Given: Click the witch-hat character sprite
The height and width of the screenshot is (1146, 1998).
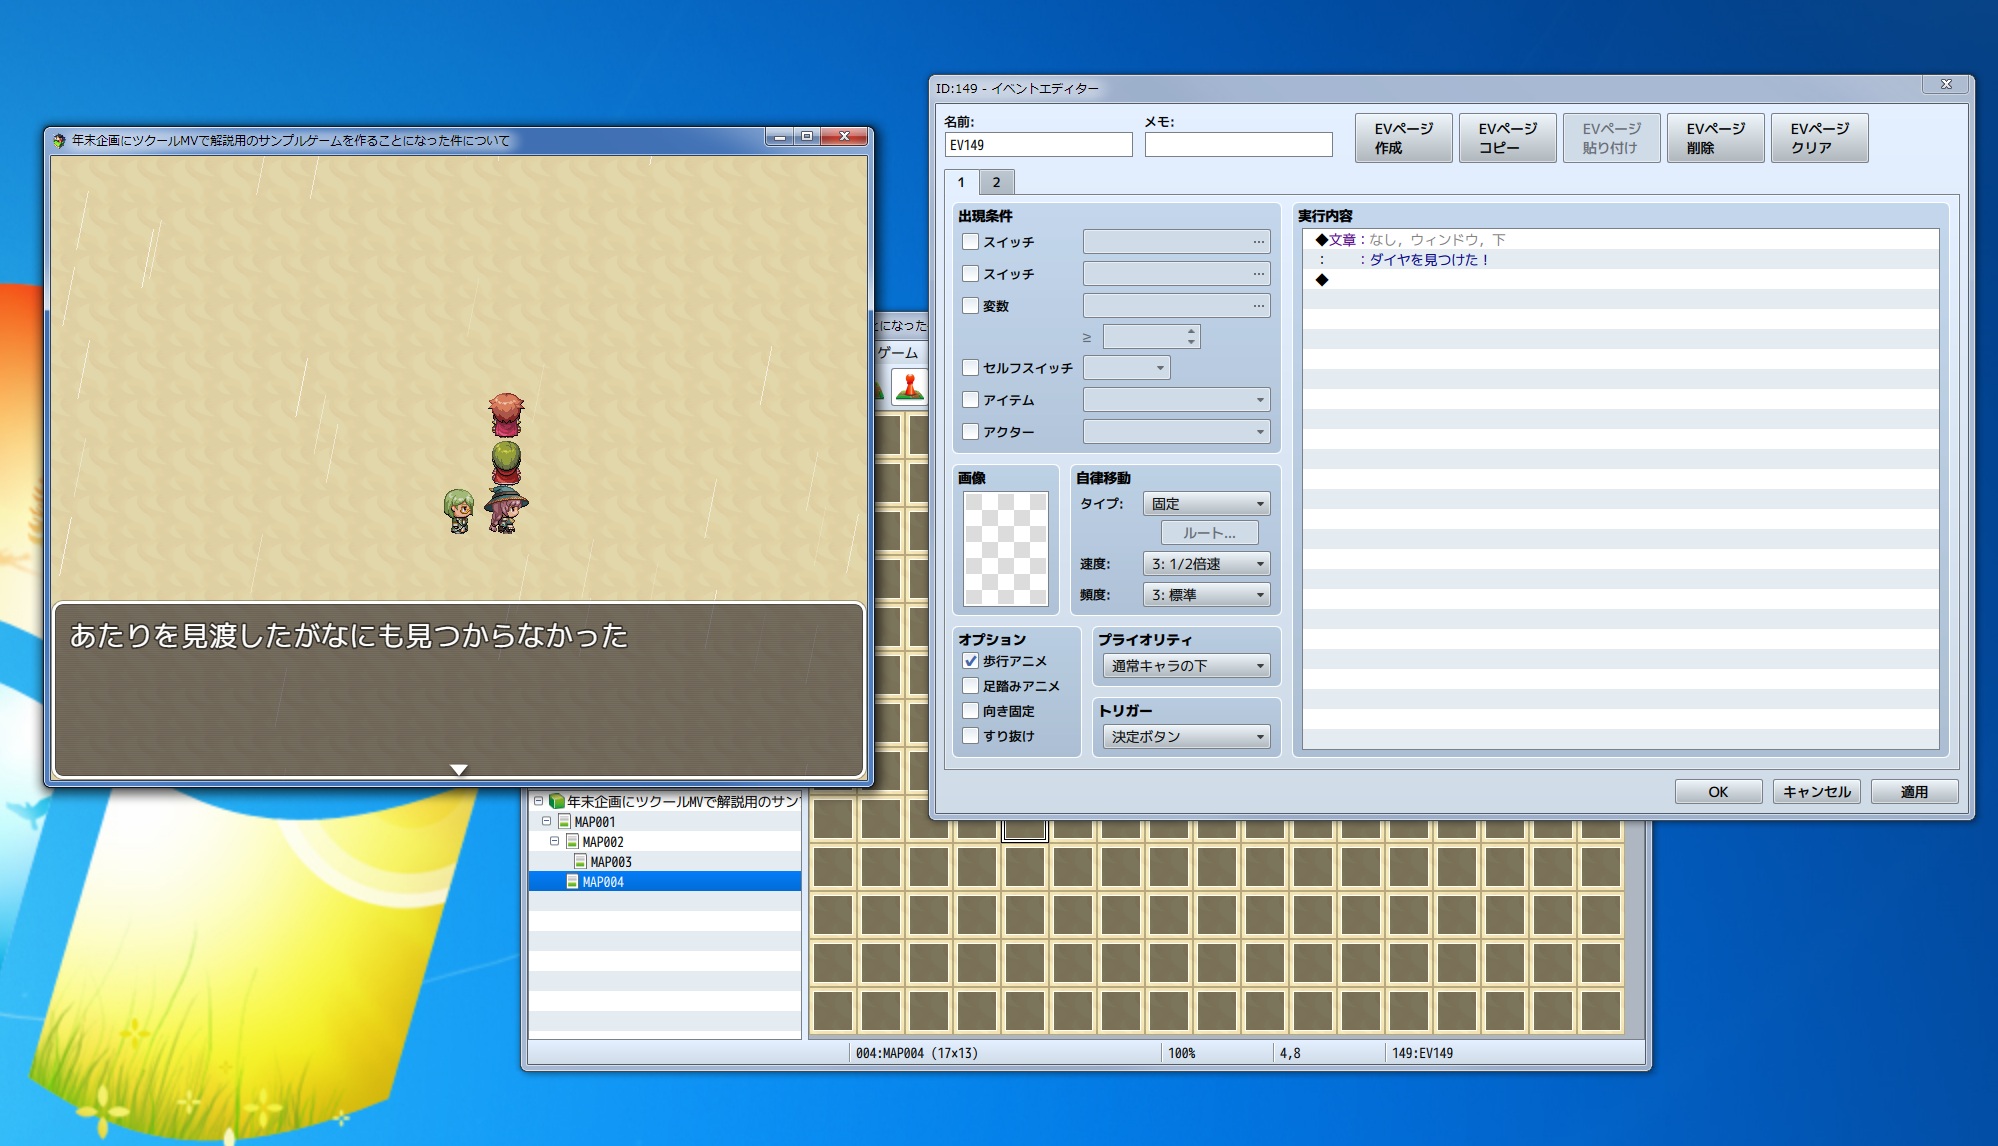Looking at the screenshot, I should (x=506, y=509).
